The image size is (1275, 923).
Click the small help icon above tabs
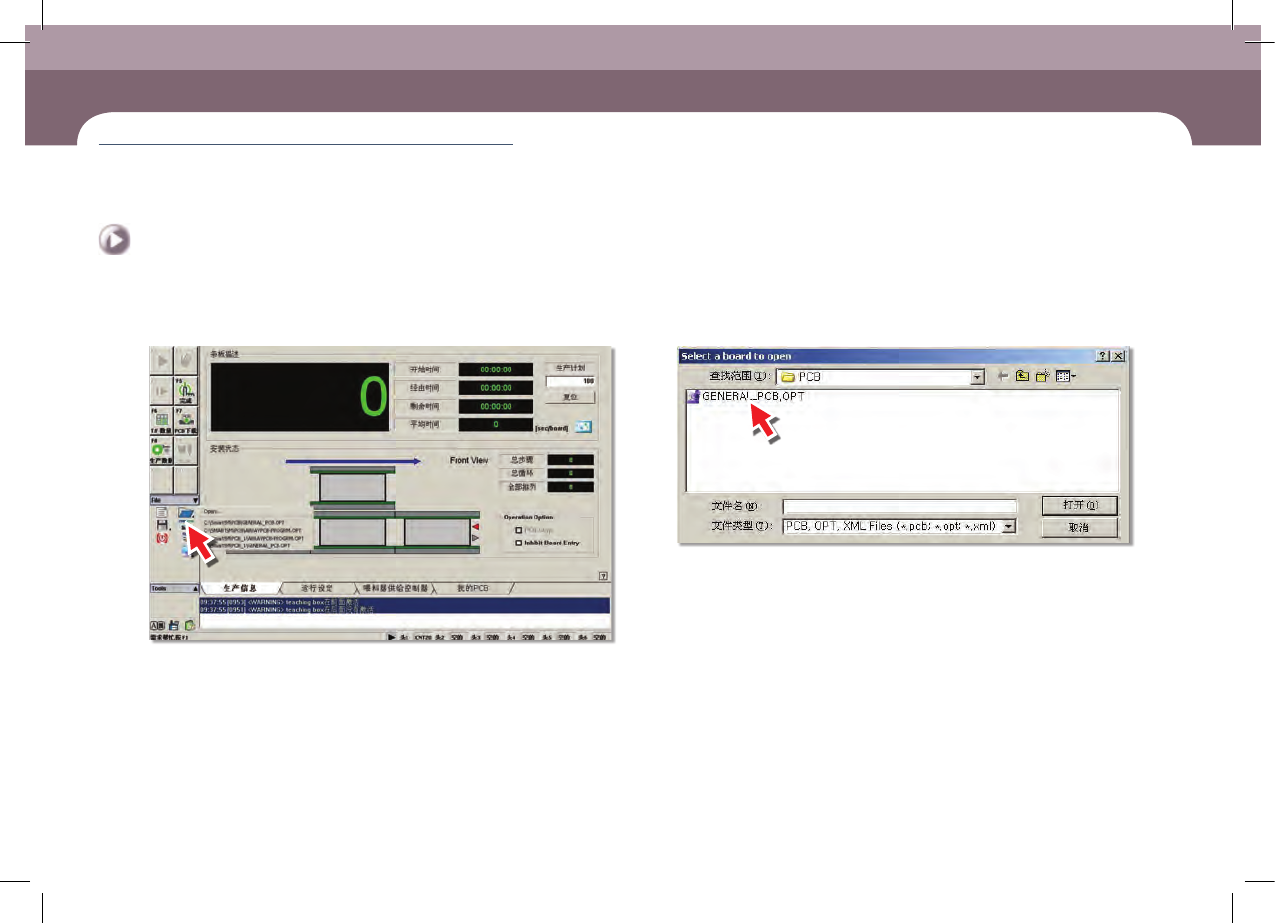point(603,576)
